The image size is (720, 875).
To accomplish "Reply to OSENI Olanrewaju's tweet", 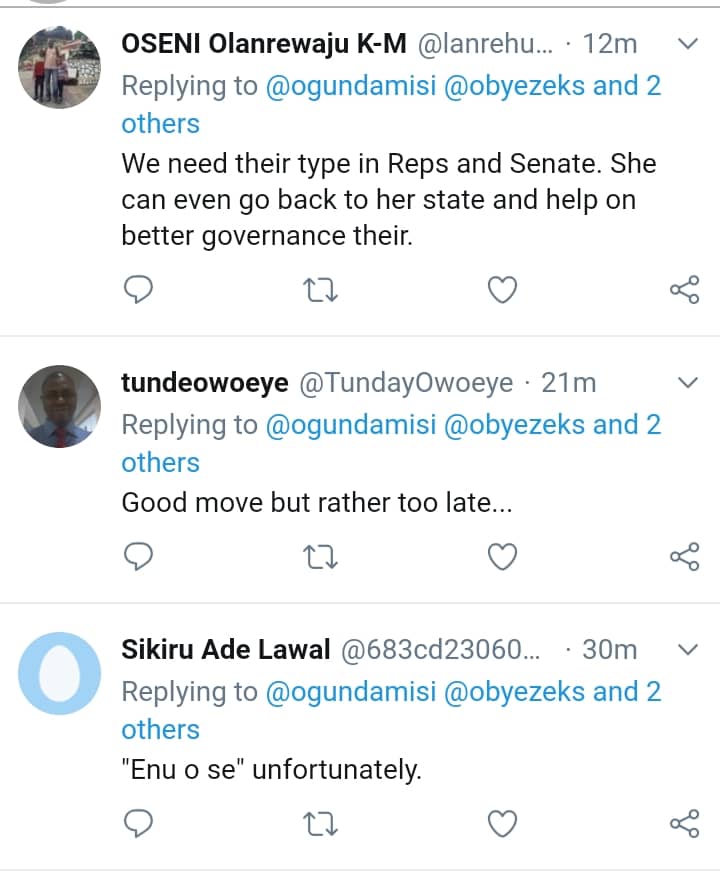I will (138, 290).
